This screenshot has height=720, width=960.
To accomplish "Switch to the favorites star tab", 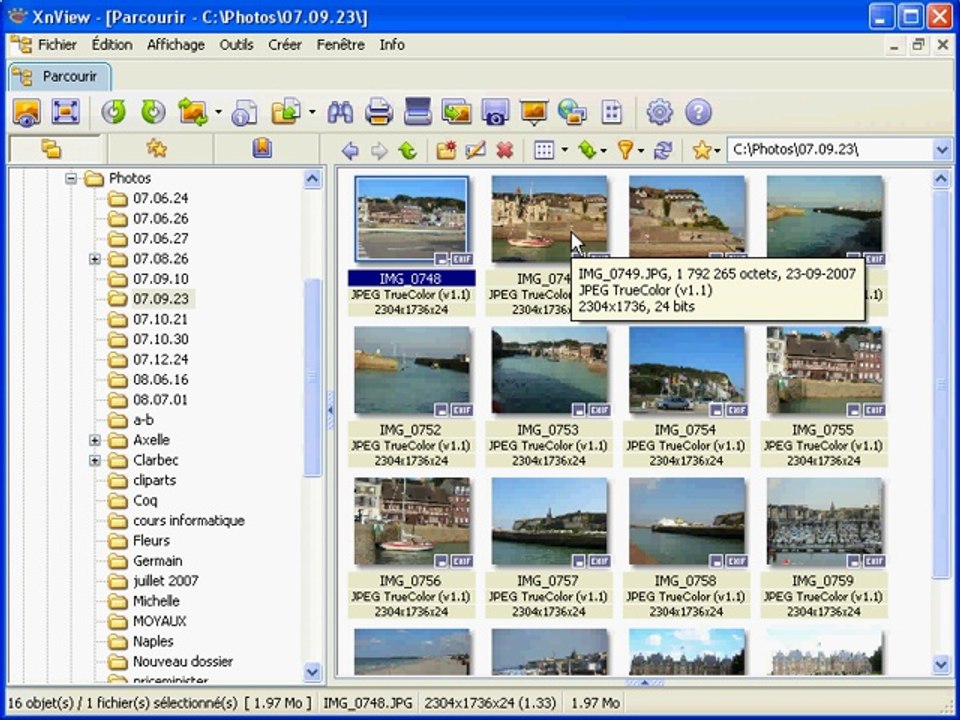I will tap(157, 149).
